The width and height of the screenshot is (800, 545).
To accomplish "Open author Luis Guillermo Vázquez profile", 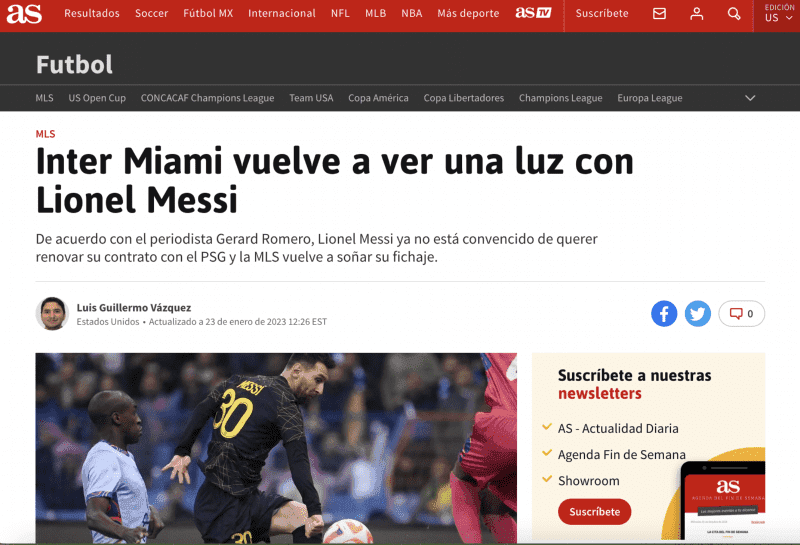I will click(x=134, y=307).
